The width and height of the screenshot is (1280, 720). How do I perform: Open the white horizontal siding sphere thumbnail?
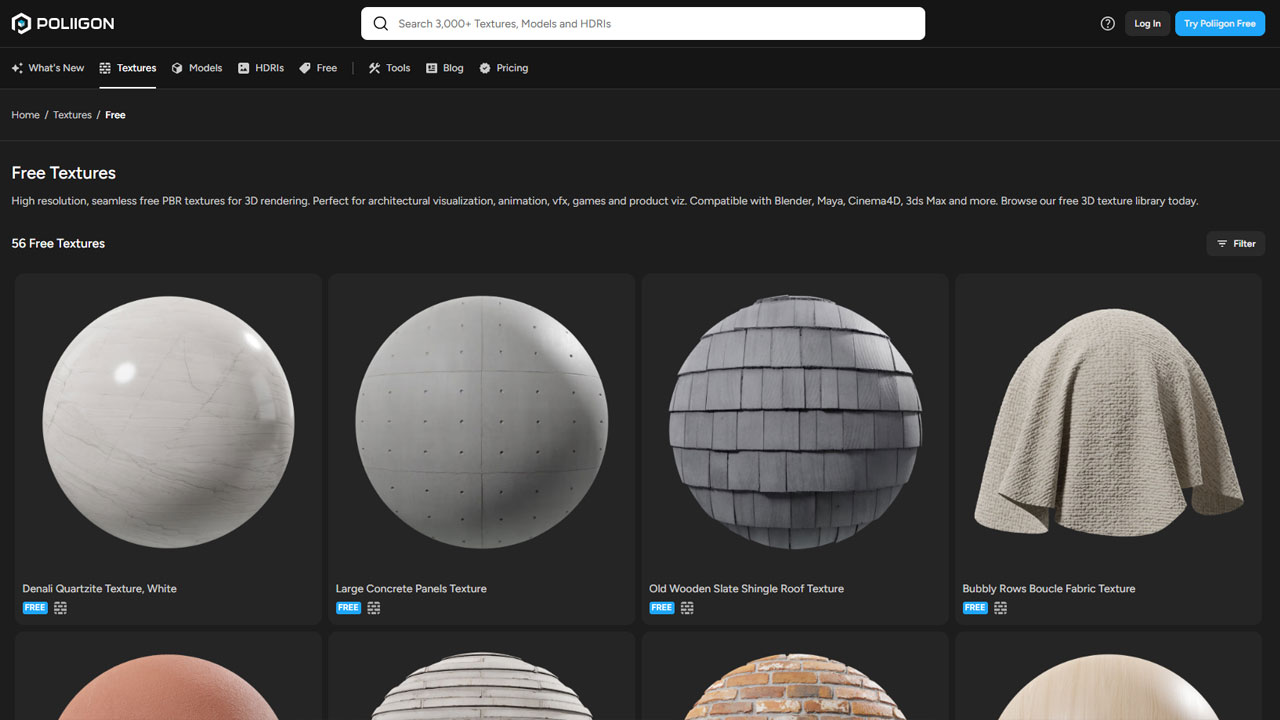point(482,687)
